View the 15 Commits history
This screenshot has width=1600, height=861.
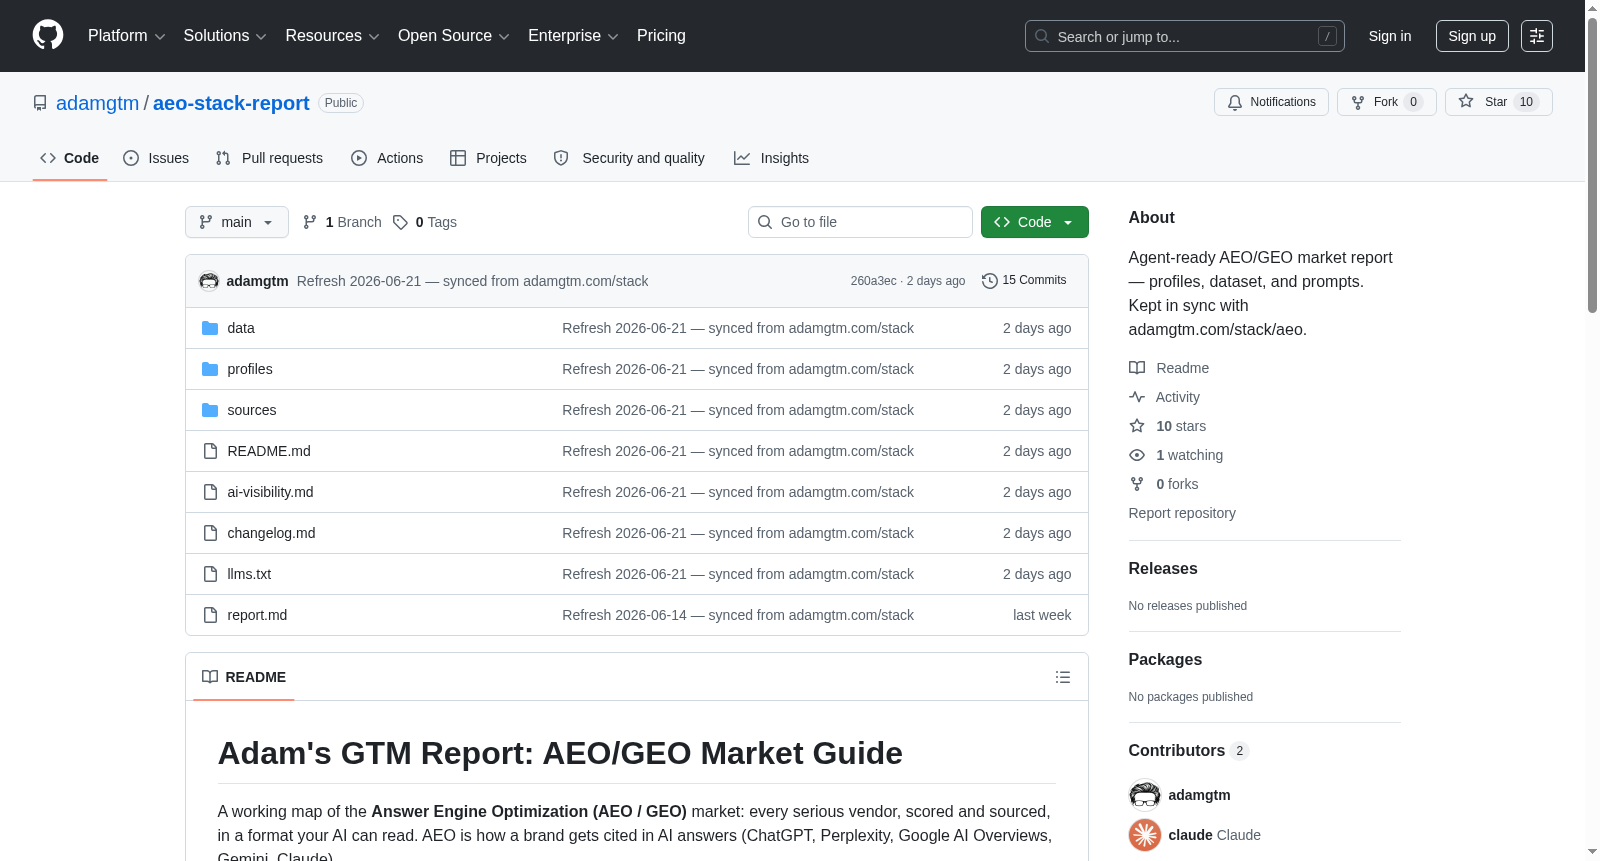pos(1024,280)
